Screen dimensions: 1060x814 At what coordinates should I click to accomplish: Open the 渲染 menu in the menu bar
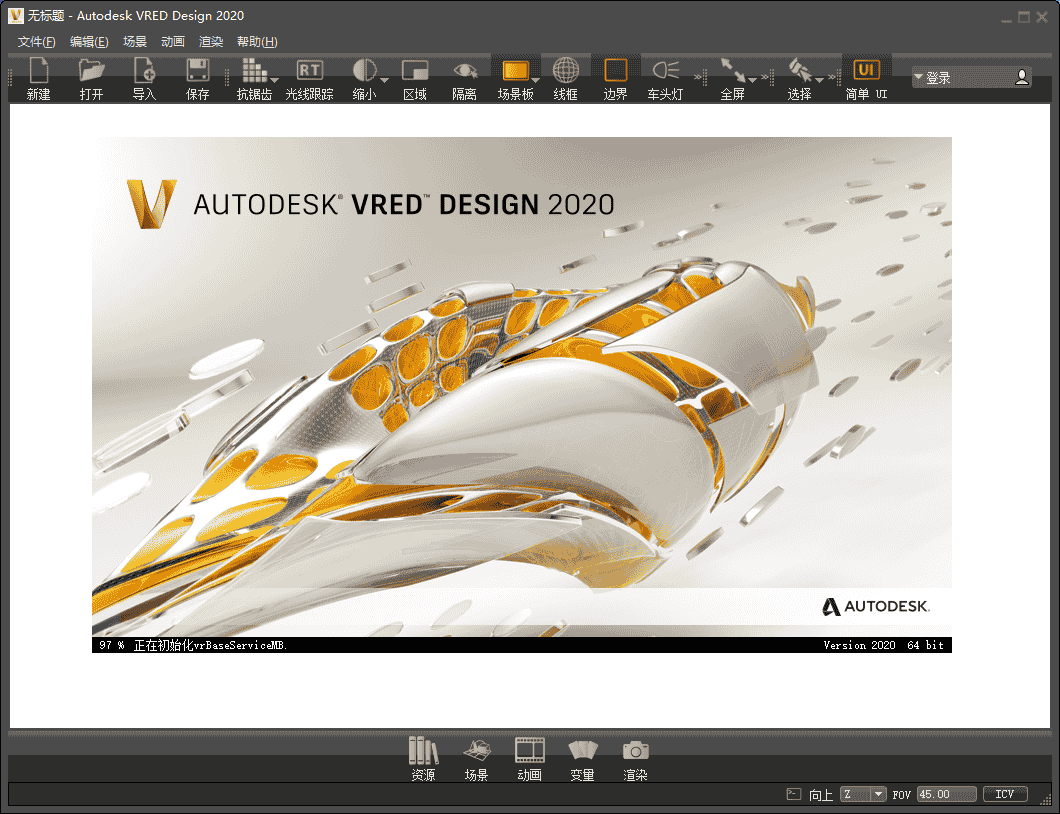pyautogui.click(x=211, y=42)
